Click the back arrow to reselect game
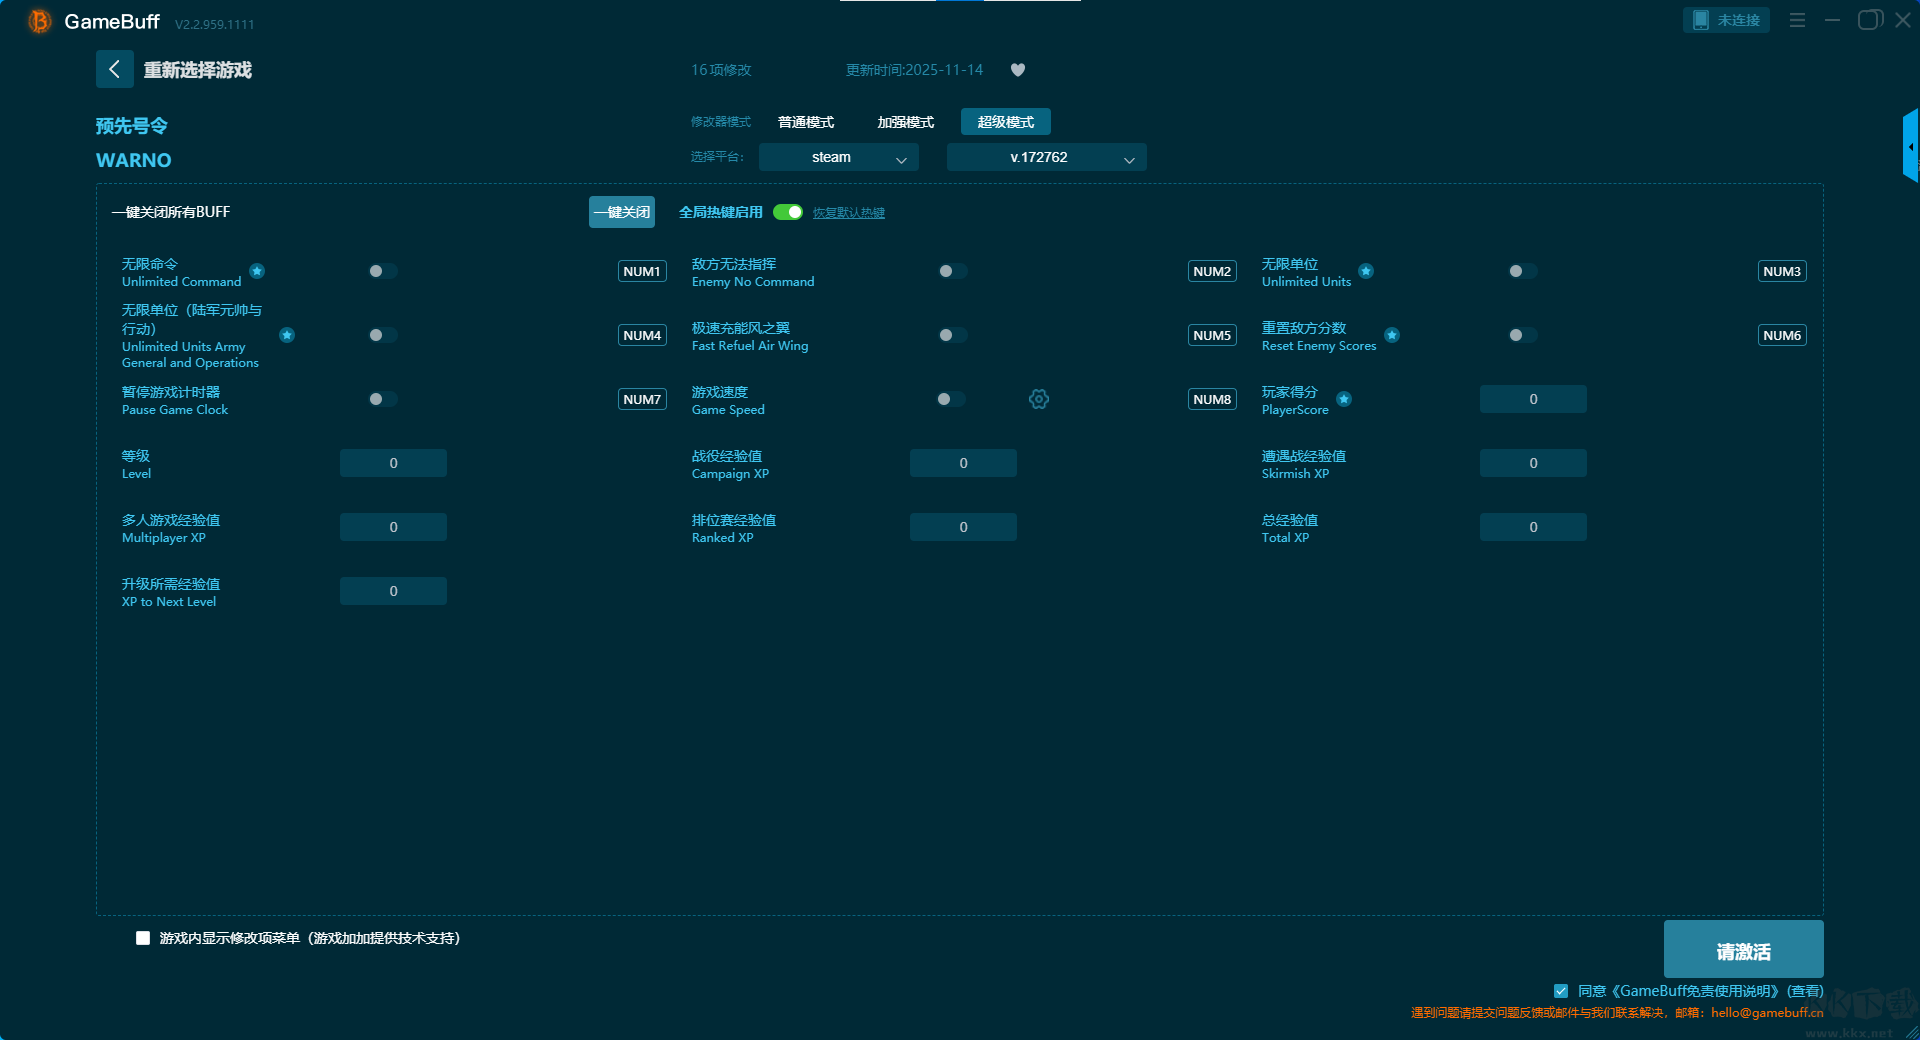The image size is (1920, 1040). coord(114,69)
